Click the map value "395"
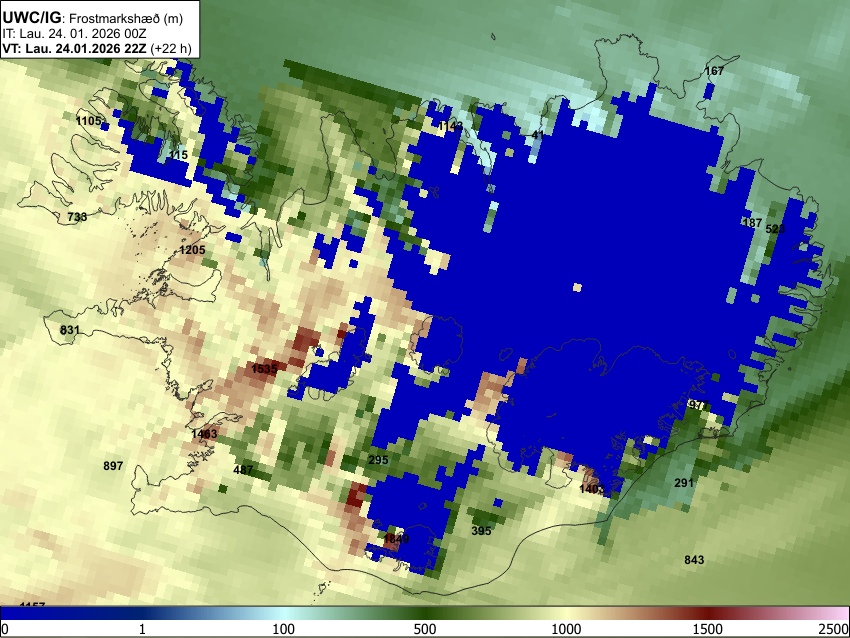 point(481,531)
